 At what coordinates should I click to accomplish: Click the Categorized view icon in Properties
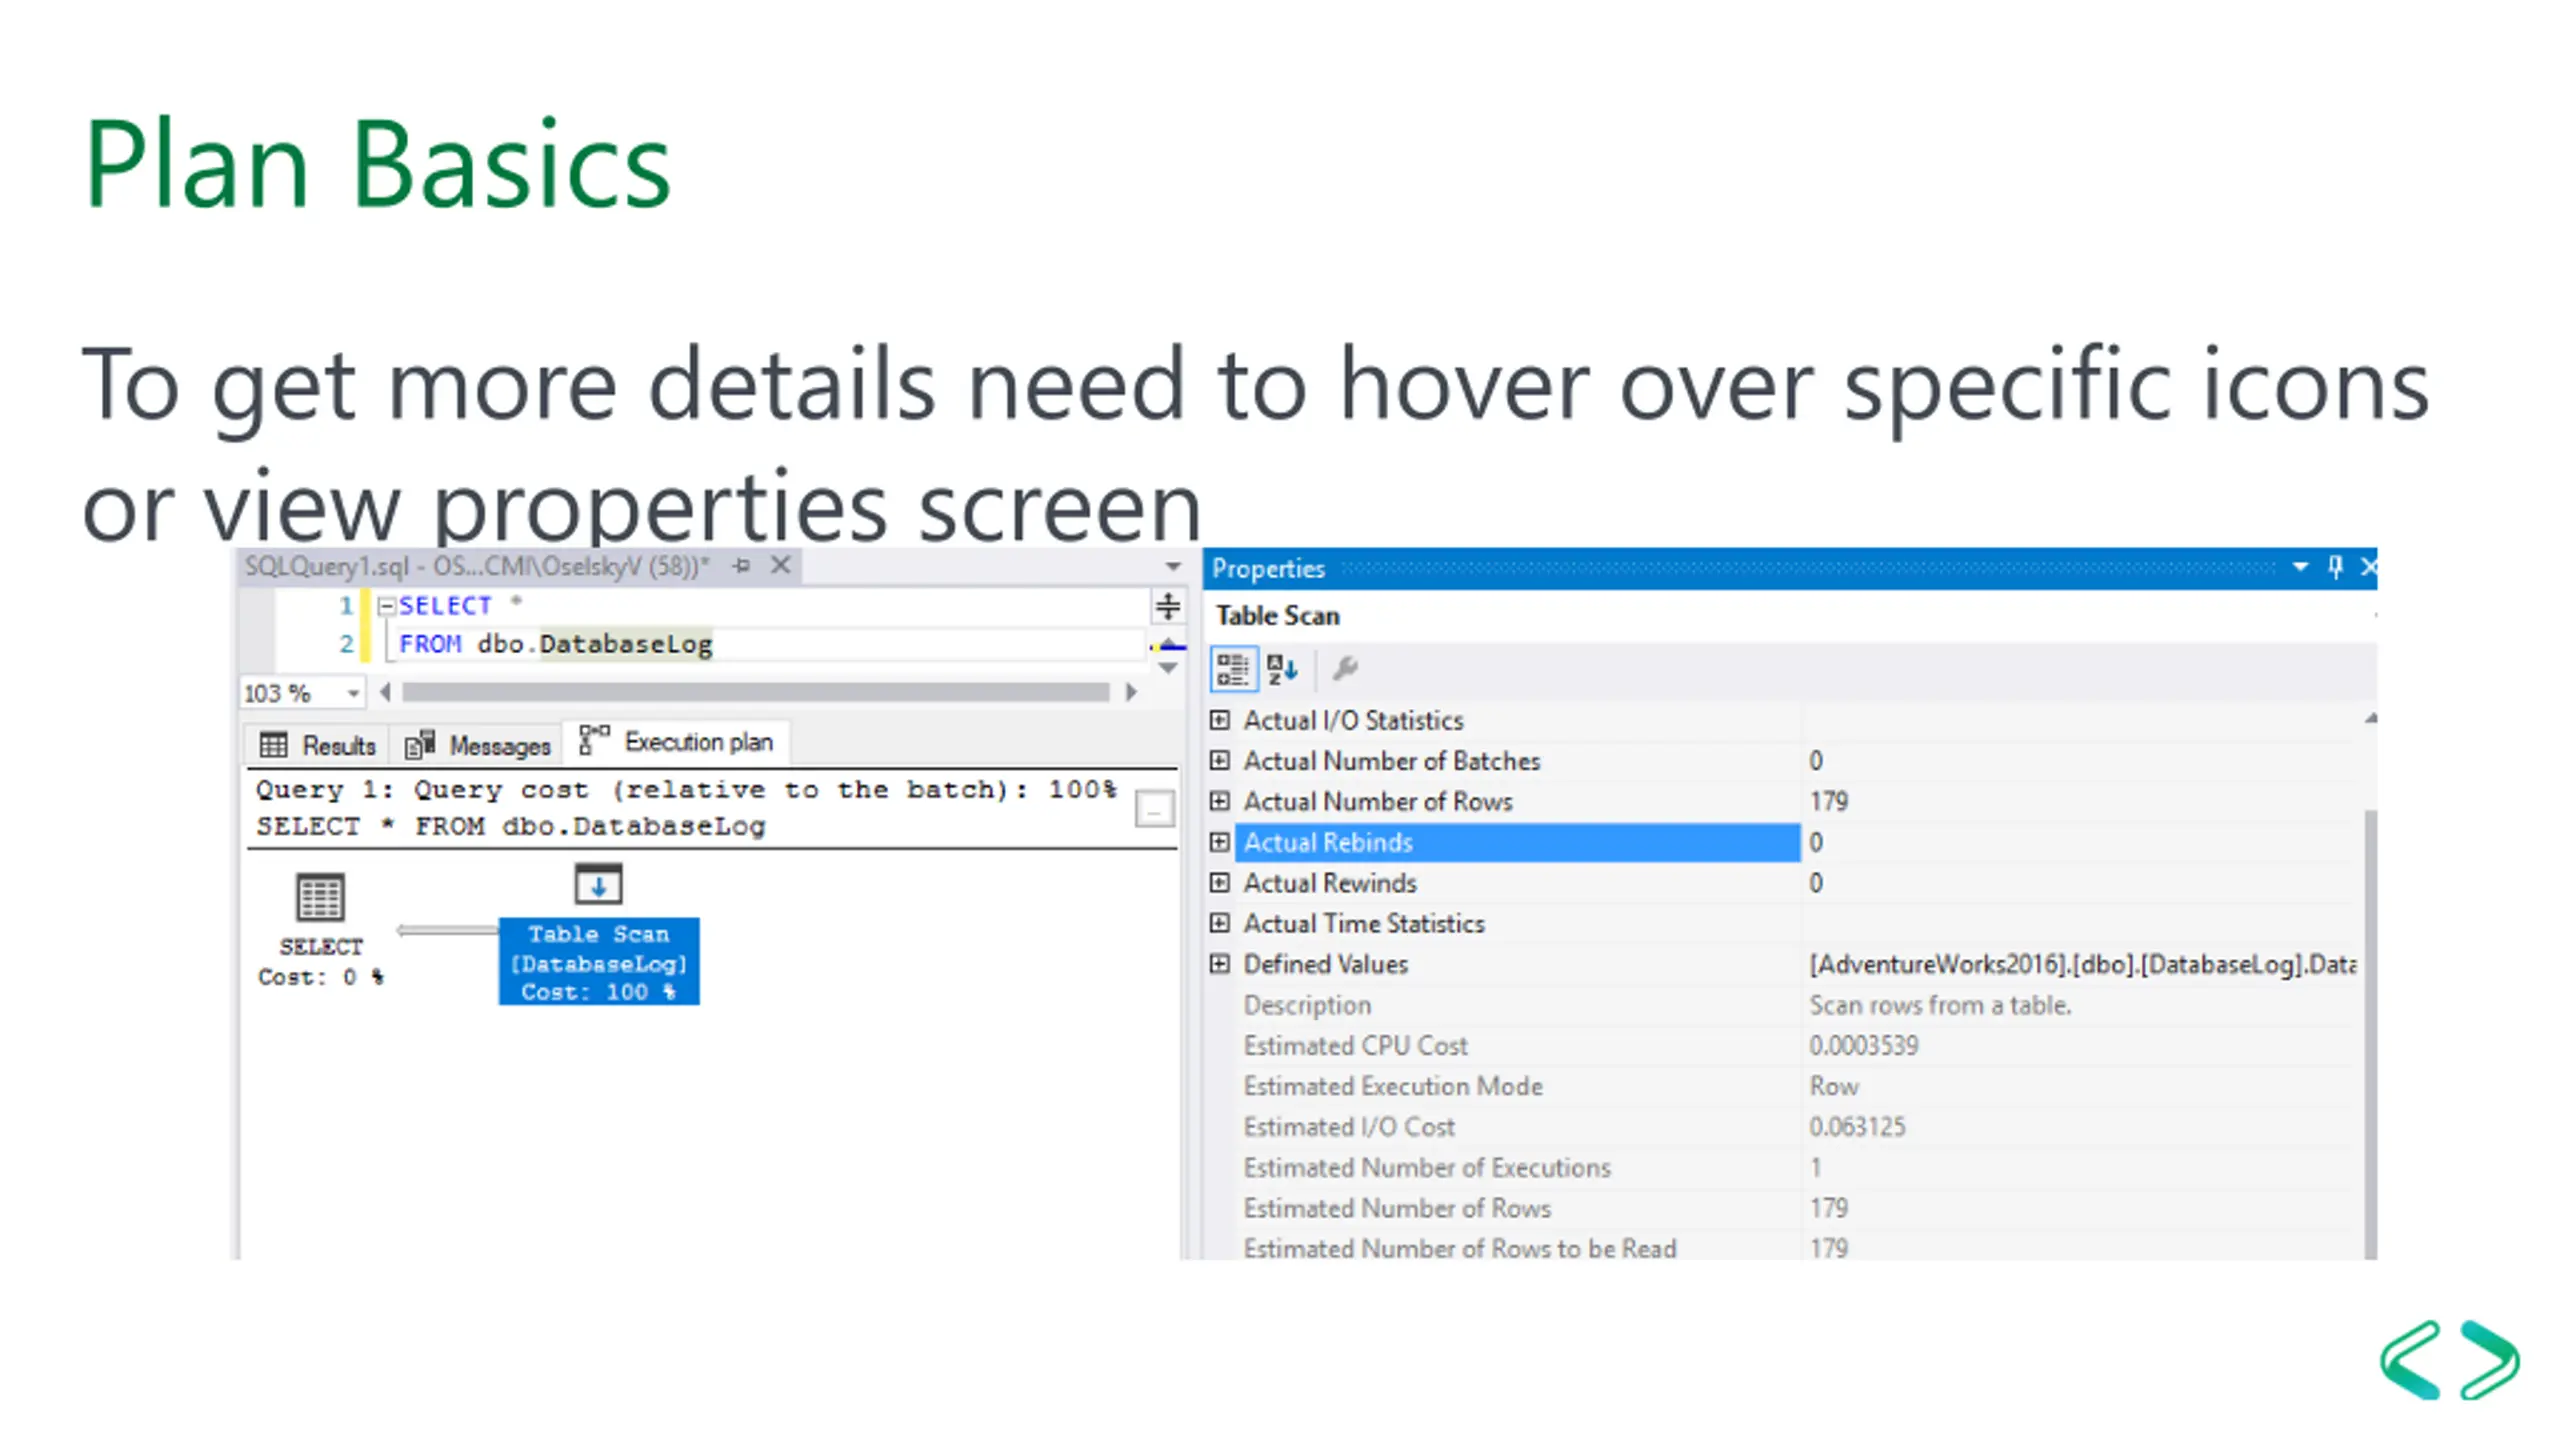tap(1232, 669)
